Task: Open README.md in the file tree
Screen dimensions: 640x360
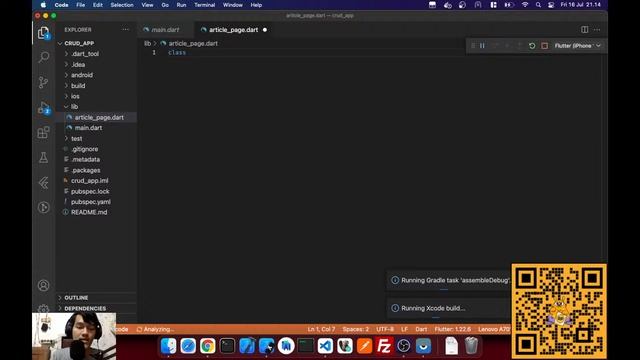Action: tap(96, 213)
